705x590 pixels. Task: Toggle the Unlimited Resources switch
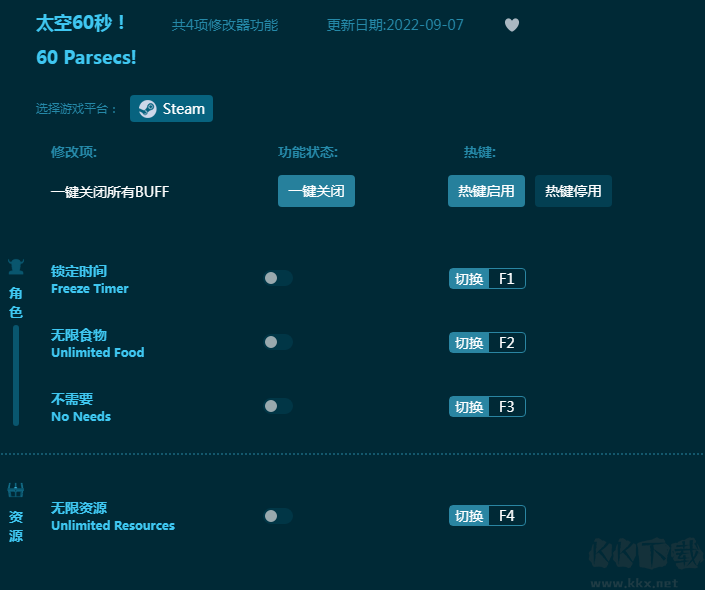[x=278, y=516]
